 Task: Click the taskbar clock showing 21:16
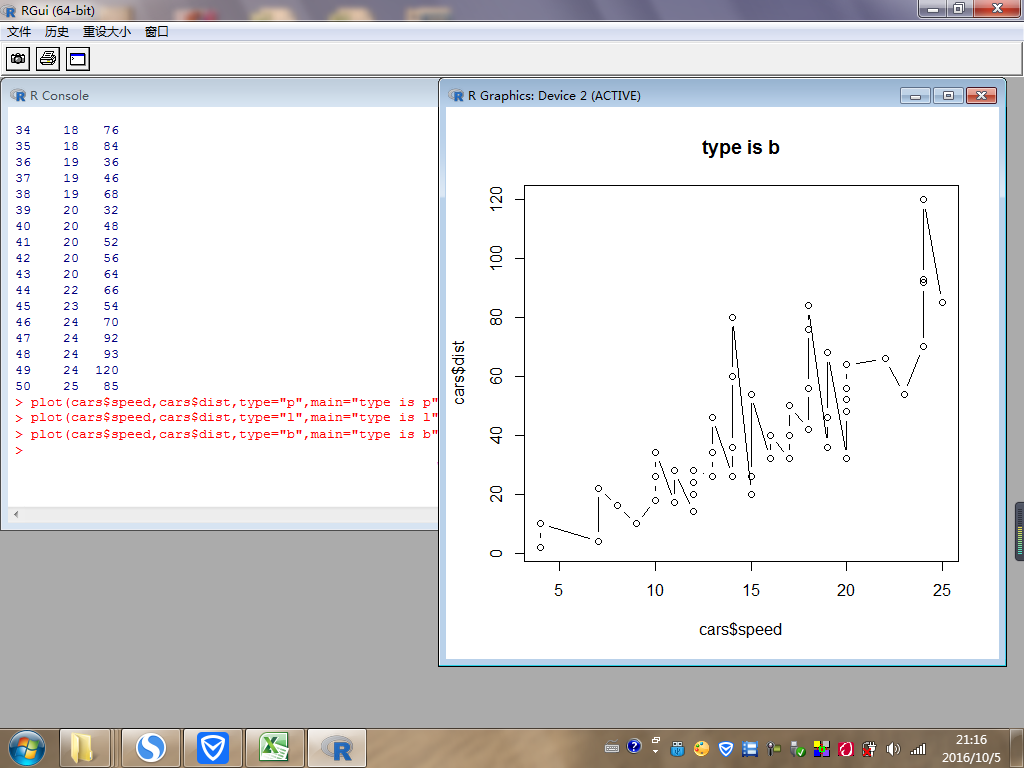971,748
